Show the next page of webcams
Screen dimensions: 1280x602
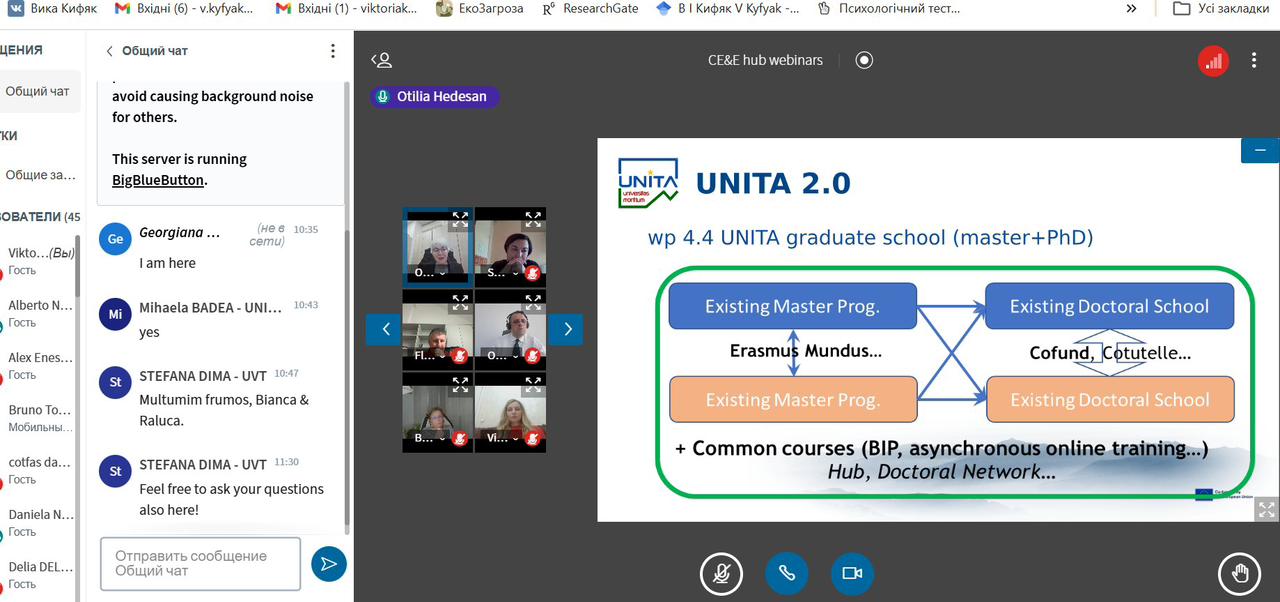click(x=566, y=329)
